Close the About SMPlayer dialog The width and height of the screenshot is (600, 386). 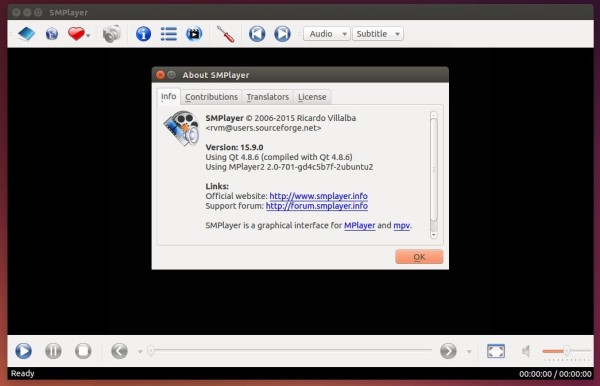[160, 75]
